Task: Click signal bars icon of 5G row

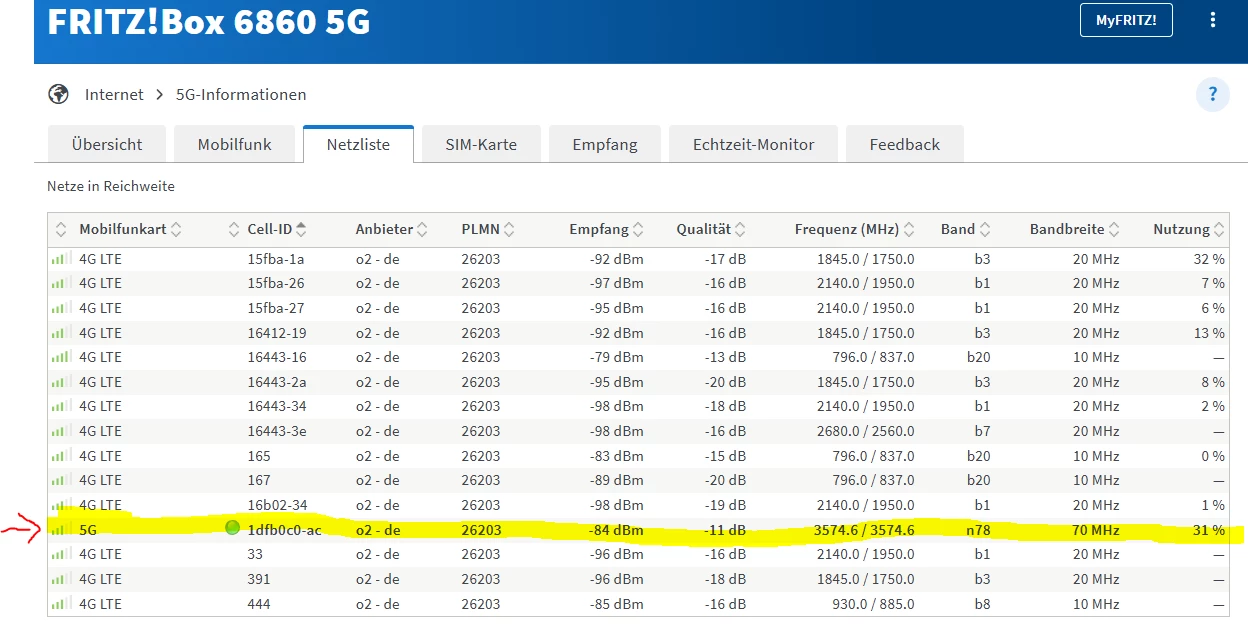Action: click(x=61, y=530)
